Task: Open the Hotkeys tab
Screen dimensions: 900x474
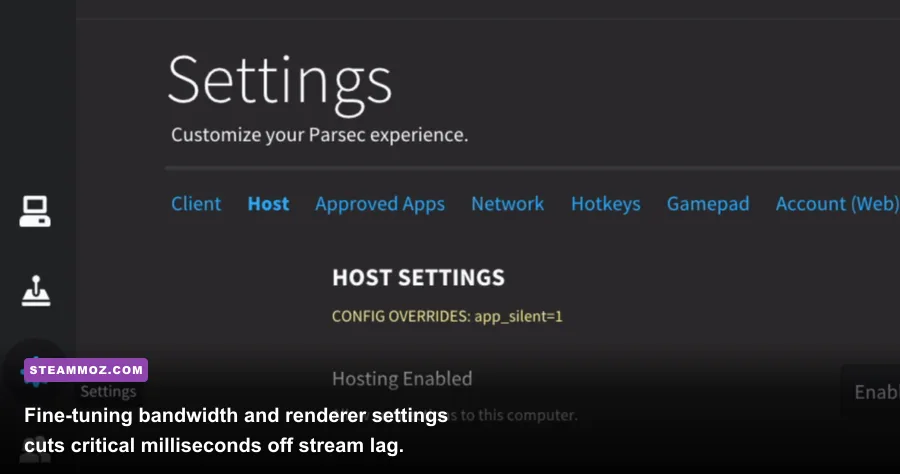Action: coord(606,204)
